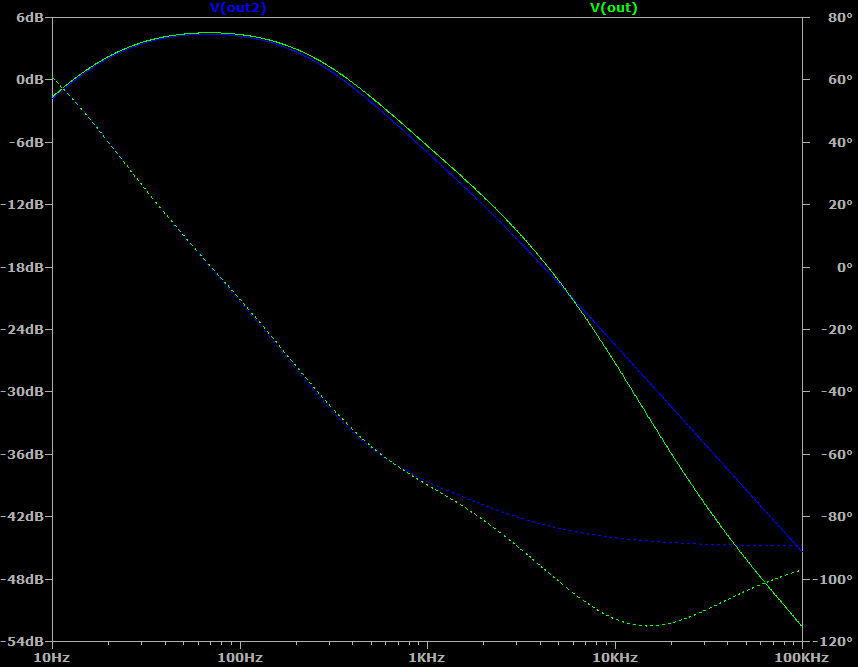Click the -54dB label at bottom left
858x667 pixels.
coord(26,641)
